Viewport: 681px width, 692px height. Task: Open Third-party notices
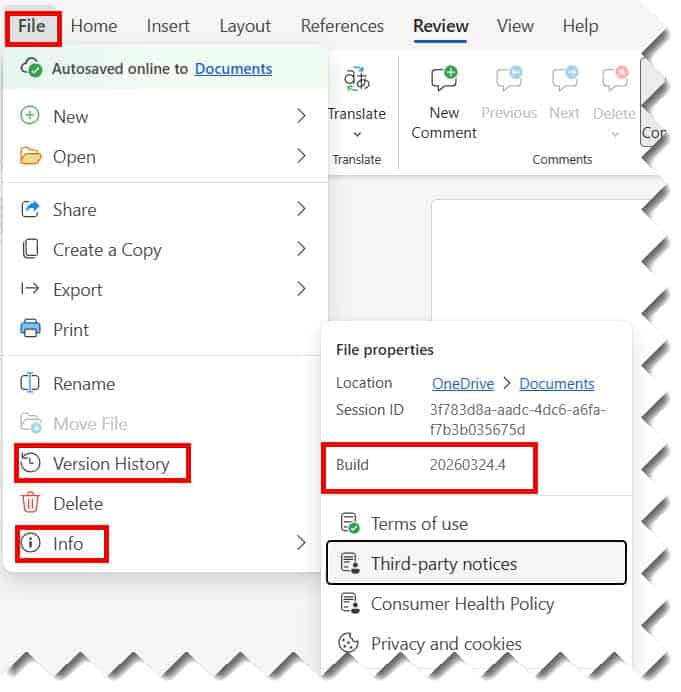[476, 564]
